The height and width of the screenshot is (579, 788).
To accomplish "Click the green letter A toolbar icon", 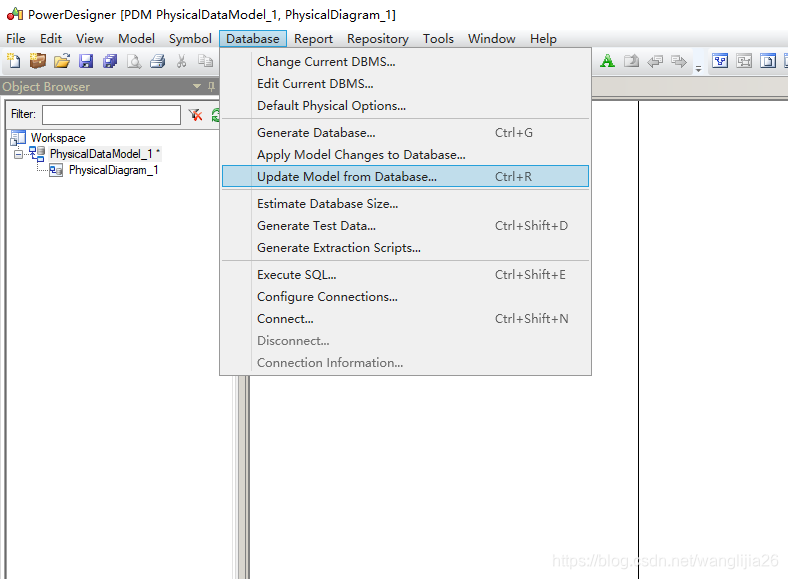I will click(x=607, y=61).
